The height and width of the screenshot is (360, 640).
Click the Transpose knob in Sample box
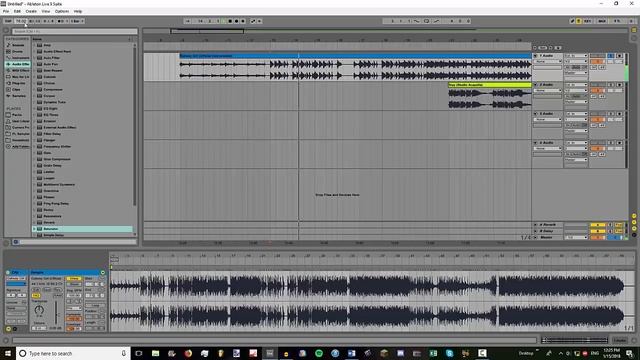(39, 310)
